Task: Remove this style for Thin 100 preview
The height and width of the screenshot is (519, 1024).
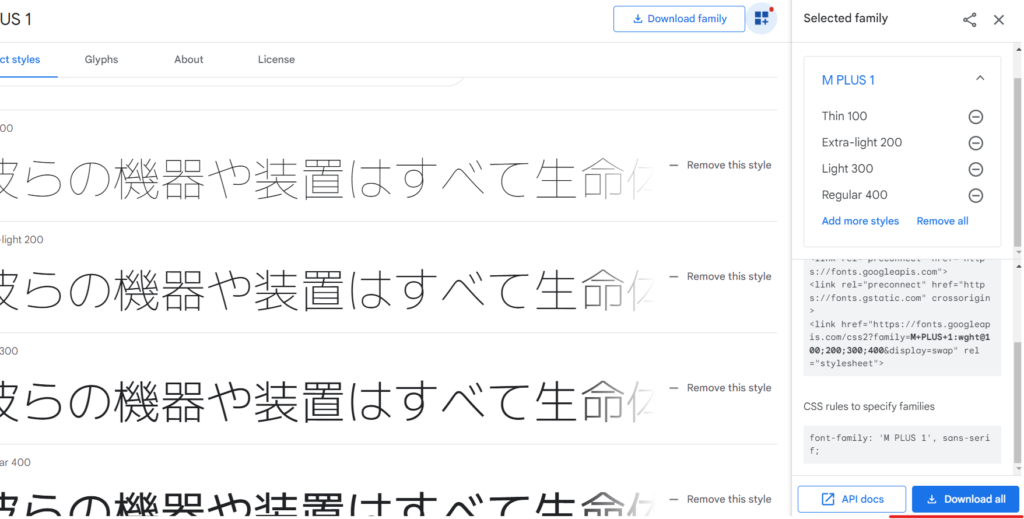Action: tap(720, 165)
